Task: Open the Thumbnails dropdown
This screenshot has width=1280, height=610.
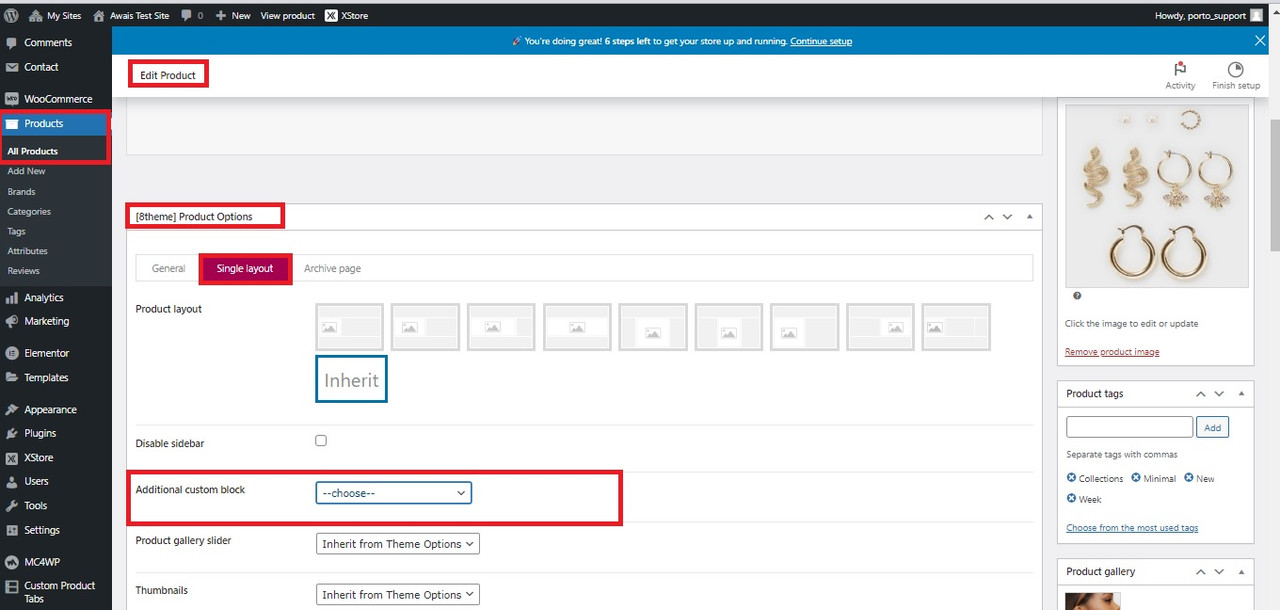Action: pos(398,594)
